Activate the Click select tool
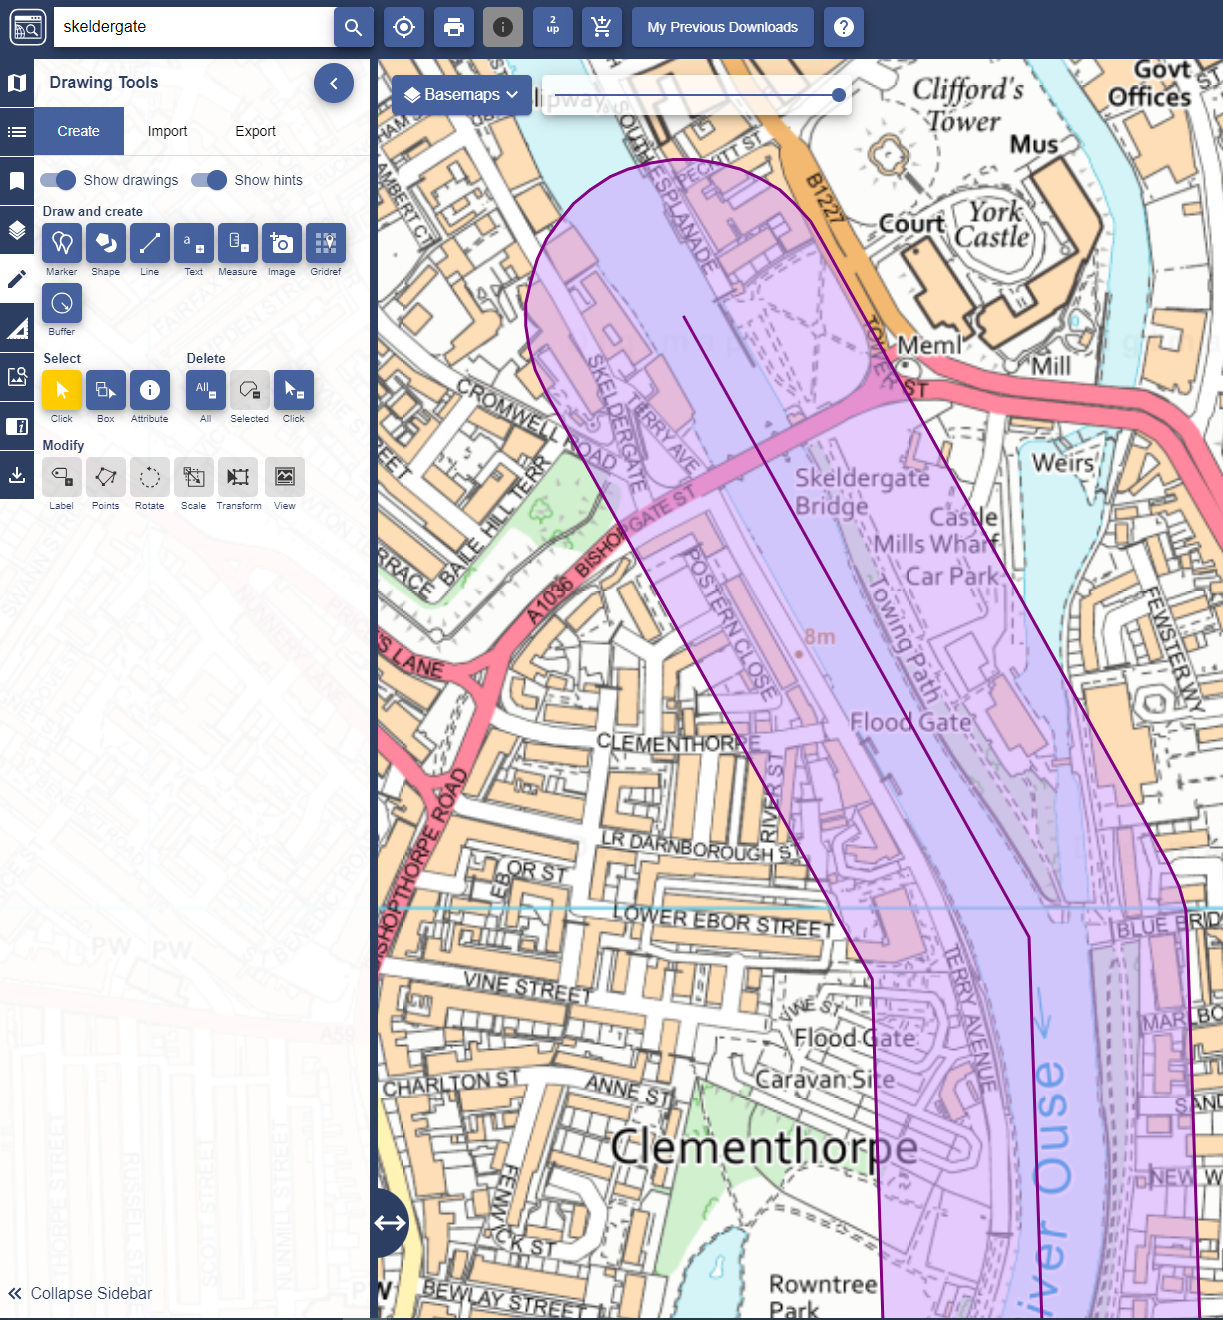The height and width of the screenshot is (1320, 1223). (62, 390)
